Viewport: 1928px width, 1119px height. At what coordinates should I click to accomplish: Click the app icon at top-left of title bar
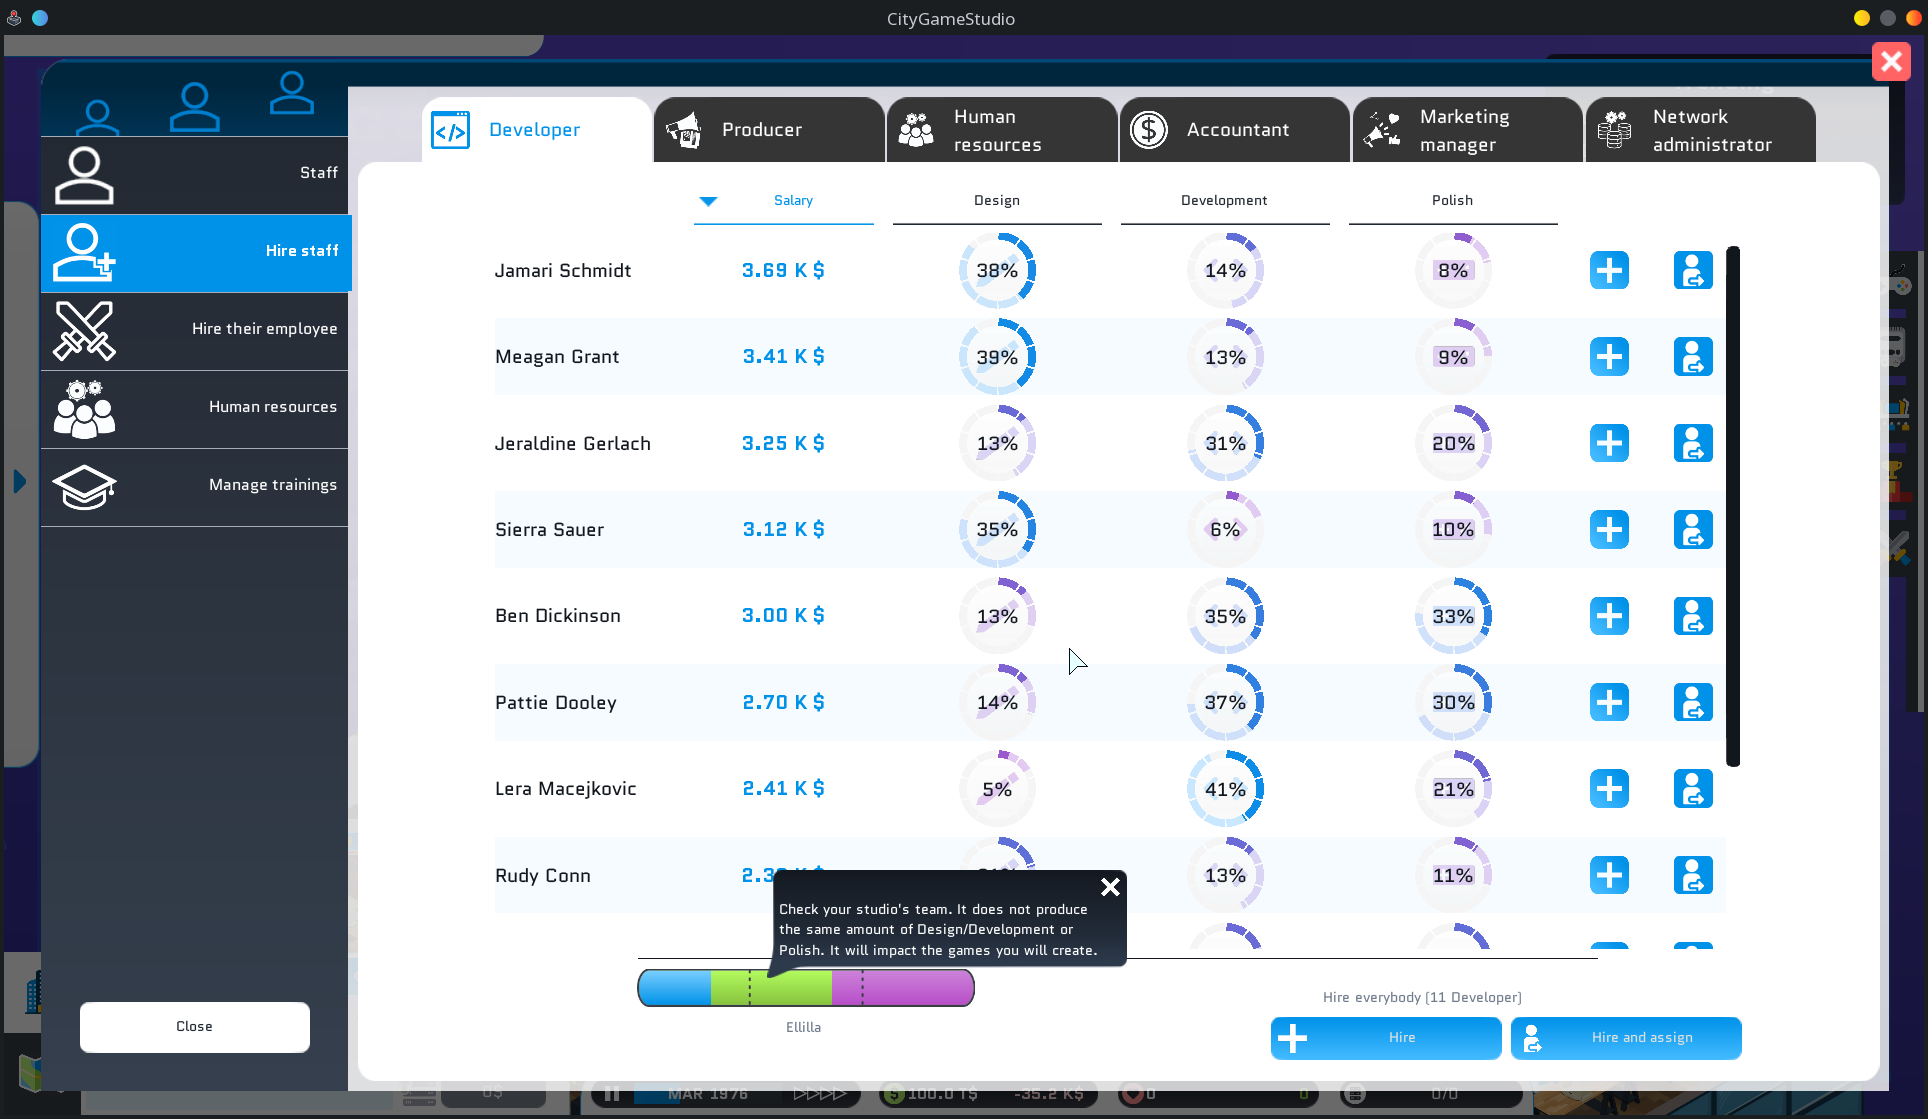[x=14, y=18]
